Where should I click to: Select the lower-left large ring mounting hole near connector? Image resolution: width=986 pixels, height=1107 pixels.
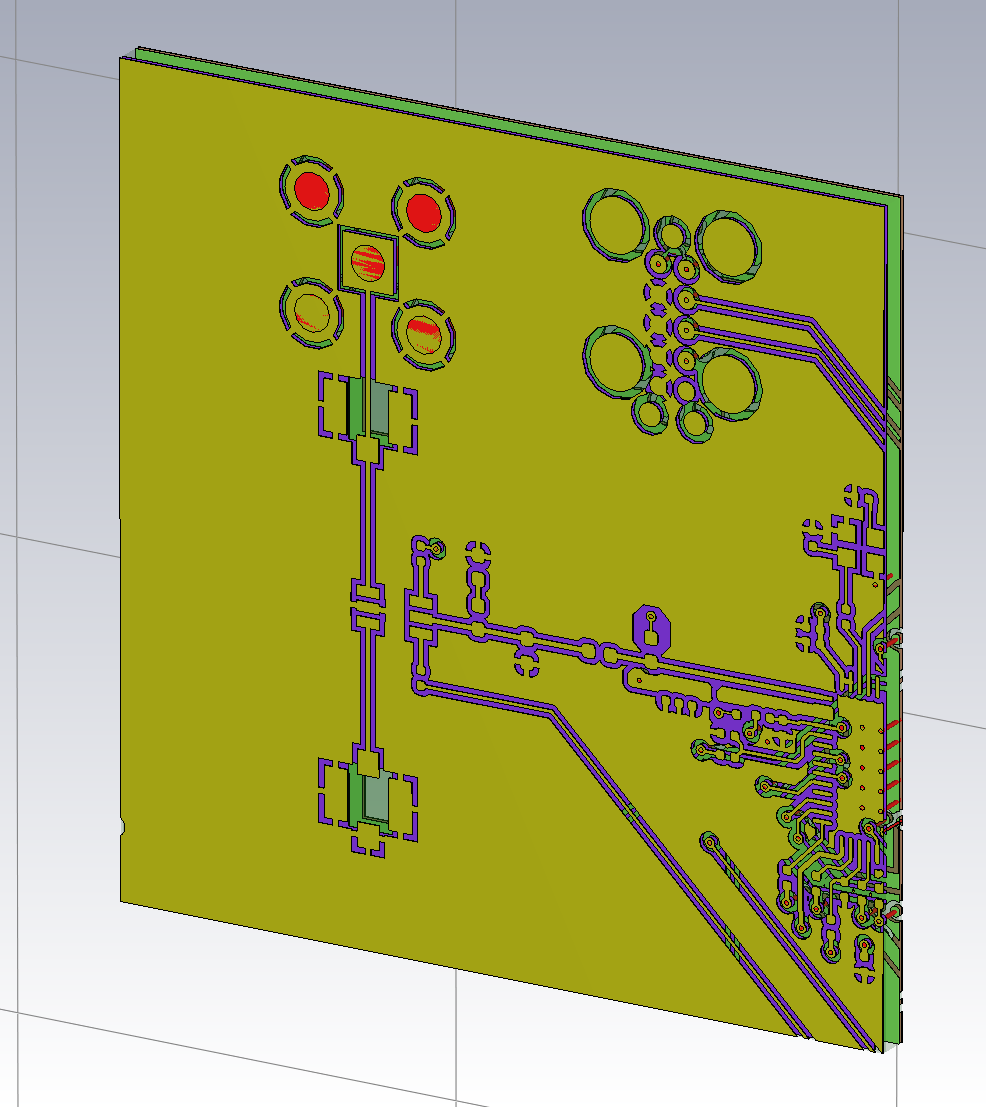pos(615,361)
